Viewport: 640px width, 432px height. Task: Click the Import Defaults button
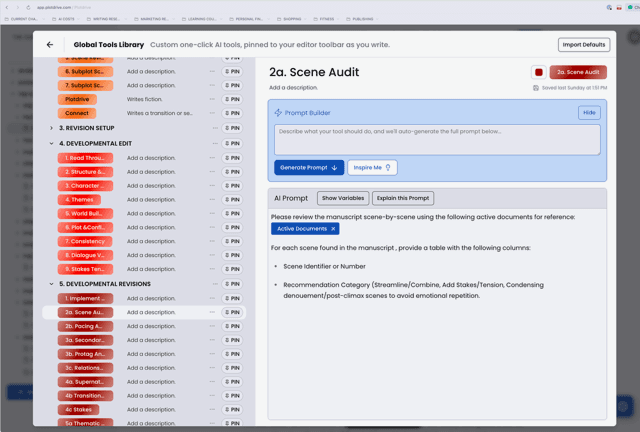point(582,45)
